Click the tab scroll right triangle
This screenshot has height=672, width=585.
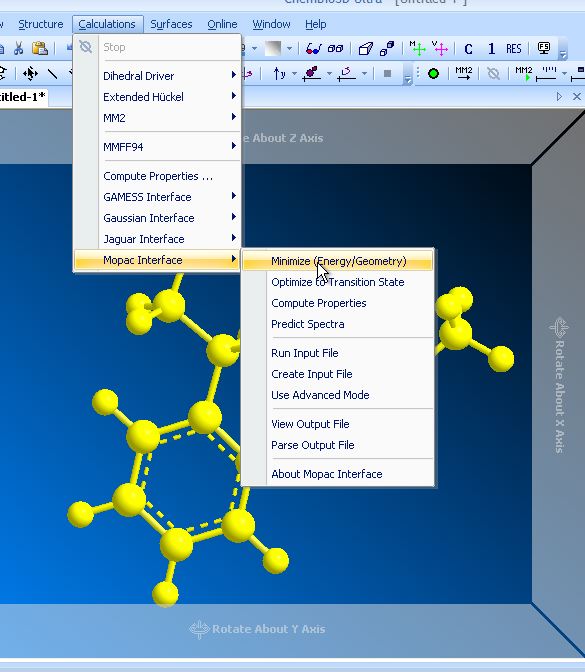click(559, 96)
